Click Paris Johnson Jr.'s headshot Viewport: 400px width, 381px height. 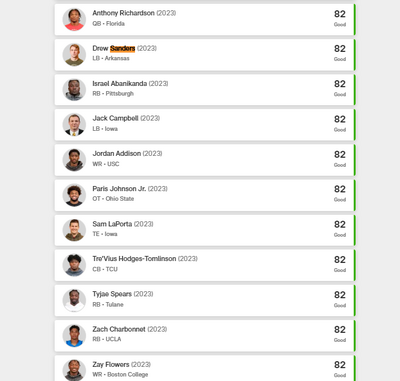74,195
